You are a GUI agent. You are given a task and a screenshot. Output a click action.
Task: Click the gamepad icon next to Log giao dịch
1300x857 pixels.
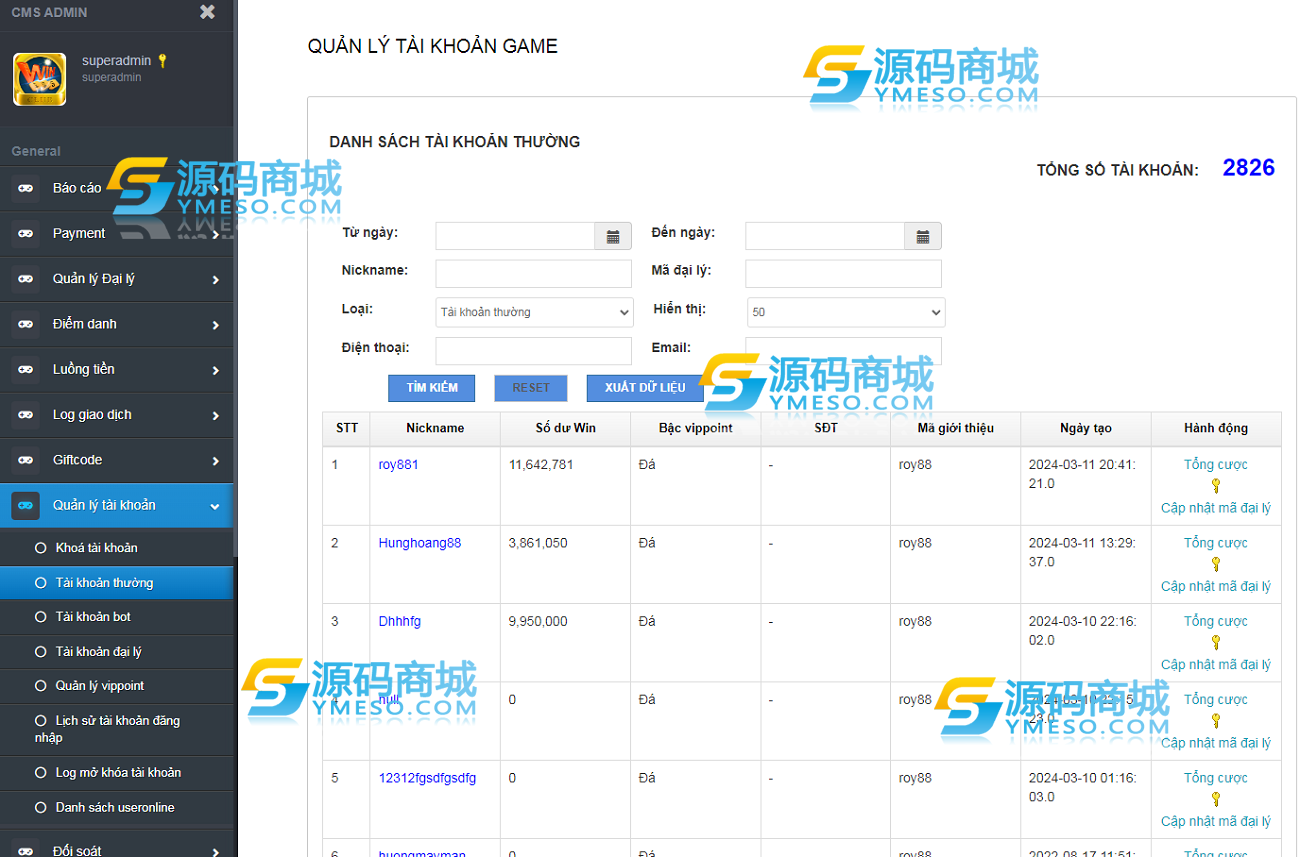[x=26, y=415]
